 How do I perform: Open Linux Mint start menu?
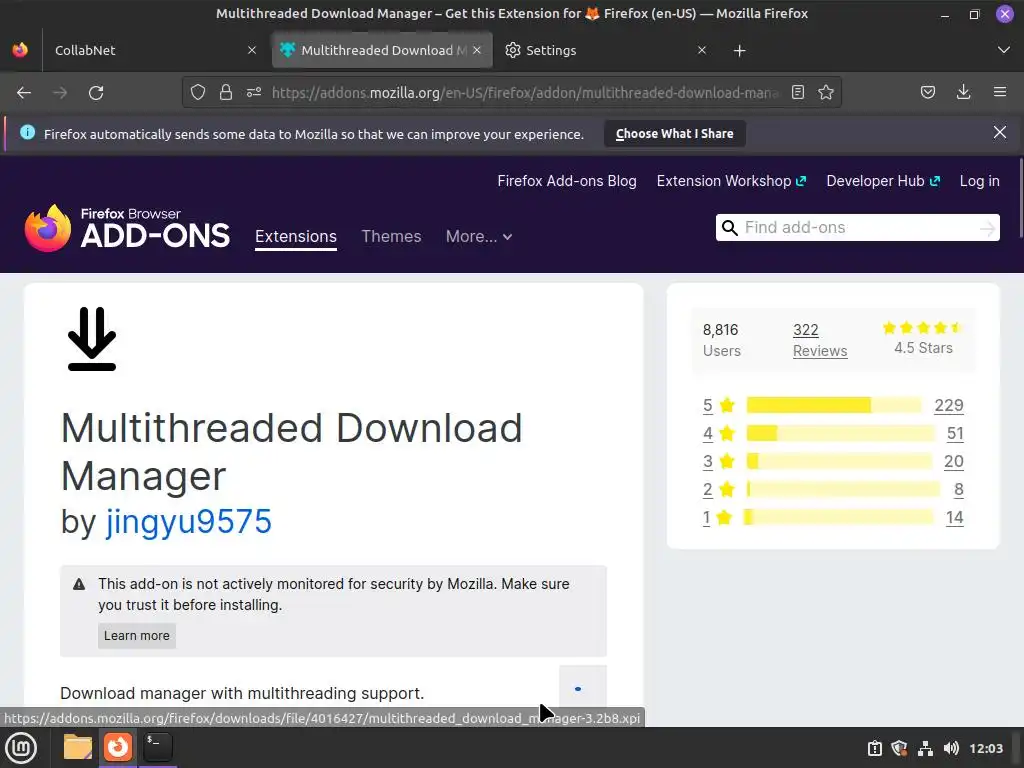point(21,748)
